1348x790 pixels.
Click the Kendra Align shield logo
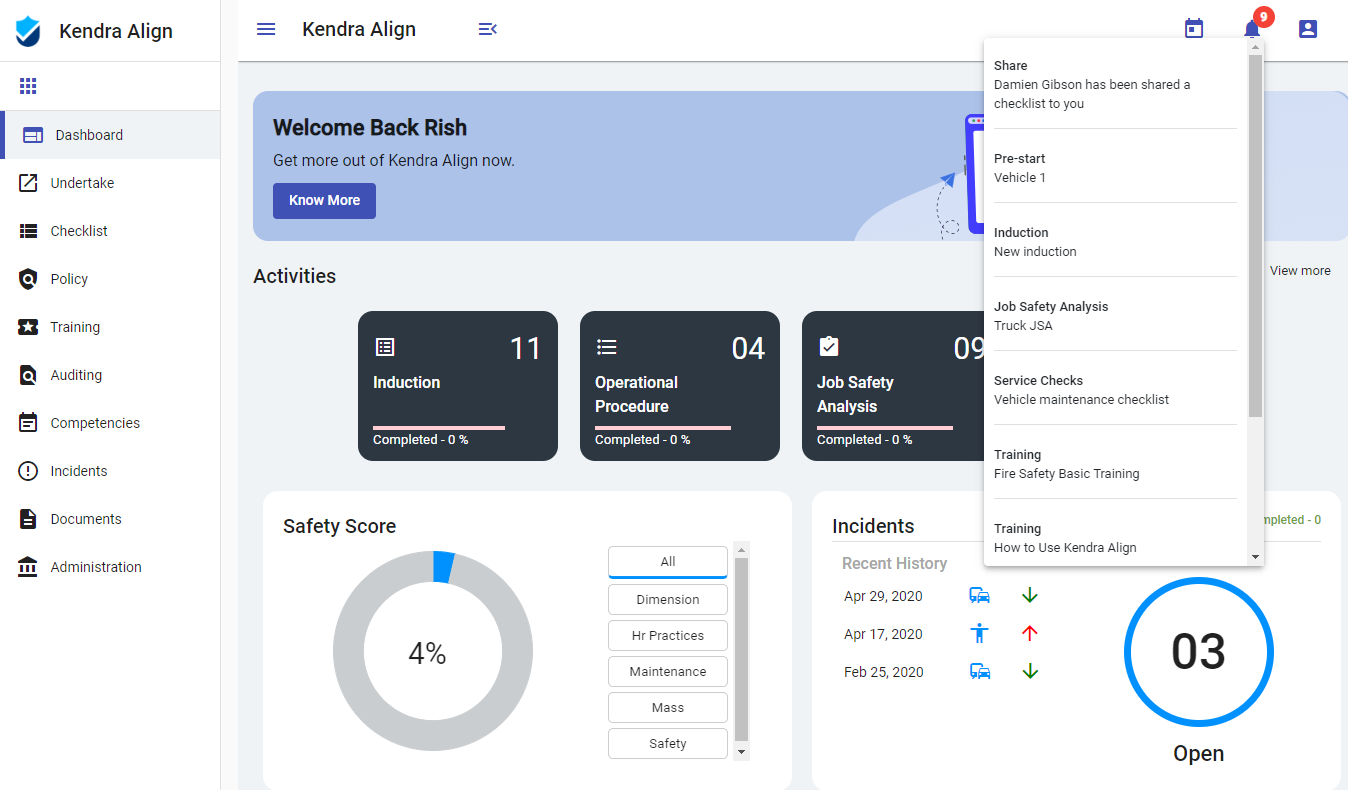coord(28,31)
